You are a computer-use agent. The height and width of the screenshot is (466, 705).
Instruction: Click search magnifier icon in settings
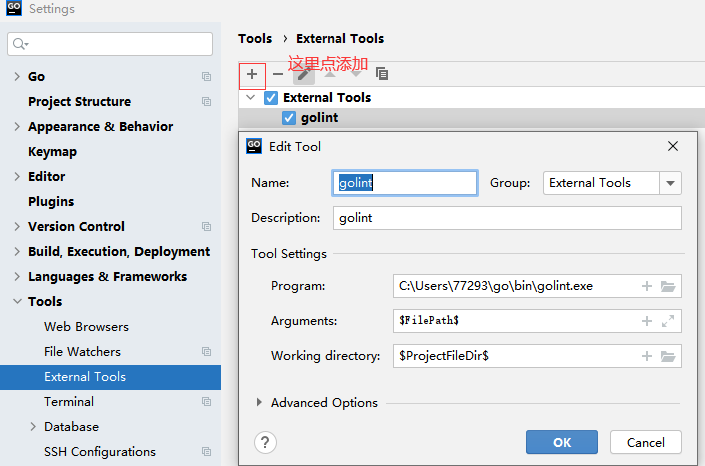click(x=20, y=44)
